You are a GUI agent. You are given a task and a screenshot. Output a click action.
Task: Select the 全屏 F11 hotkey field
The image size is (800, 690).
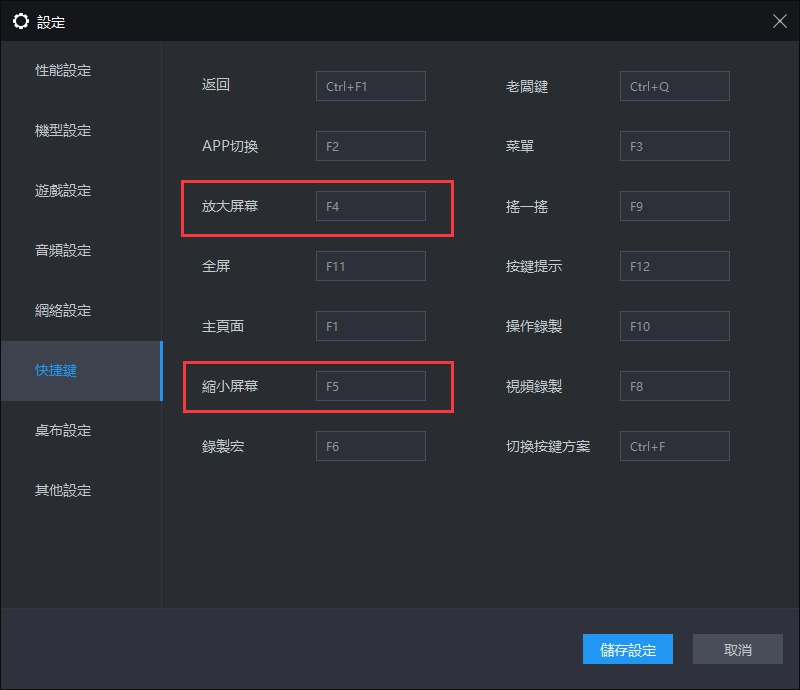pos(371,265)
